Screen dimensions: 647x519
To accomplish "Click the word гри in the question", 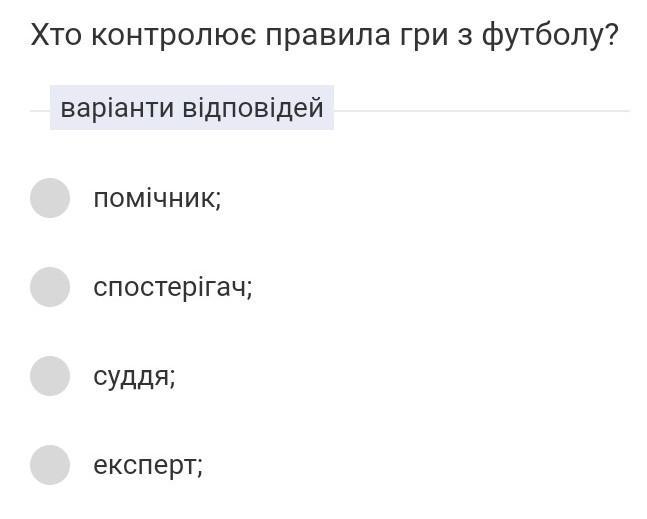I will tap(424, 38).
